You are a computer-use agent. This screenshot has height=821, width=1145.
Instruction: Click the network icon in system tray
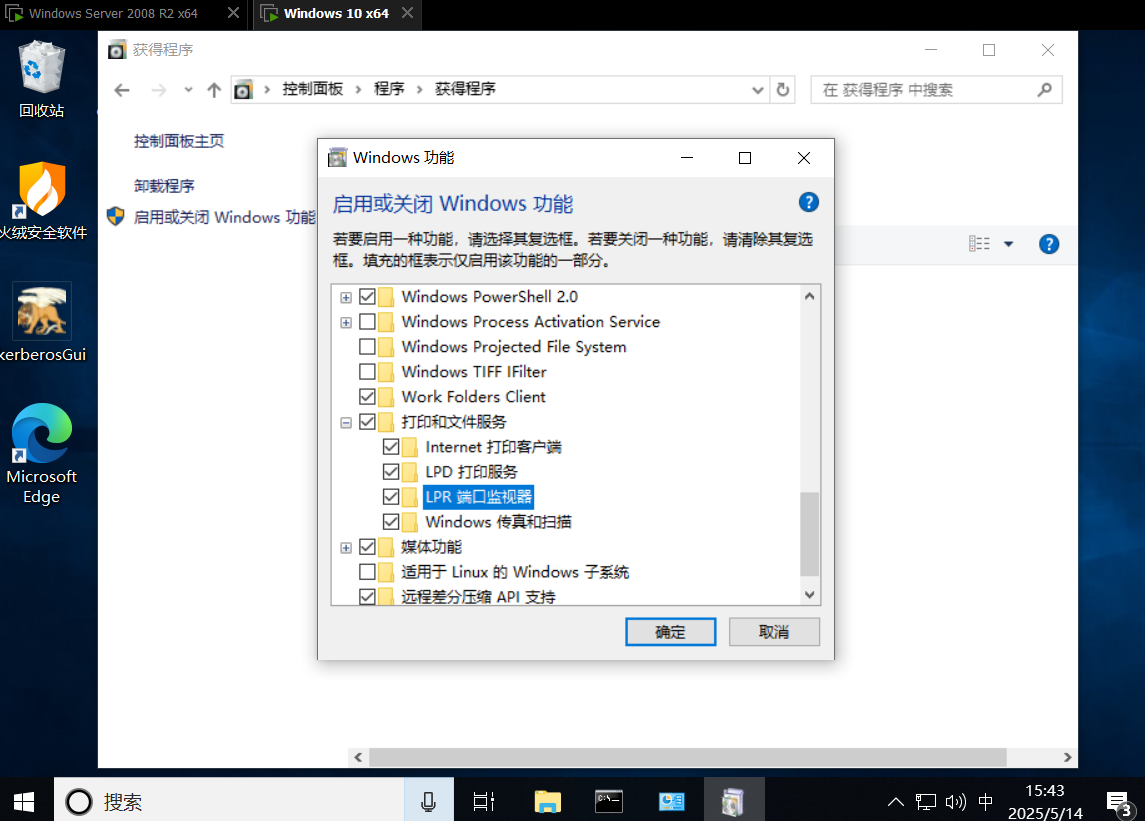(925, 802)
